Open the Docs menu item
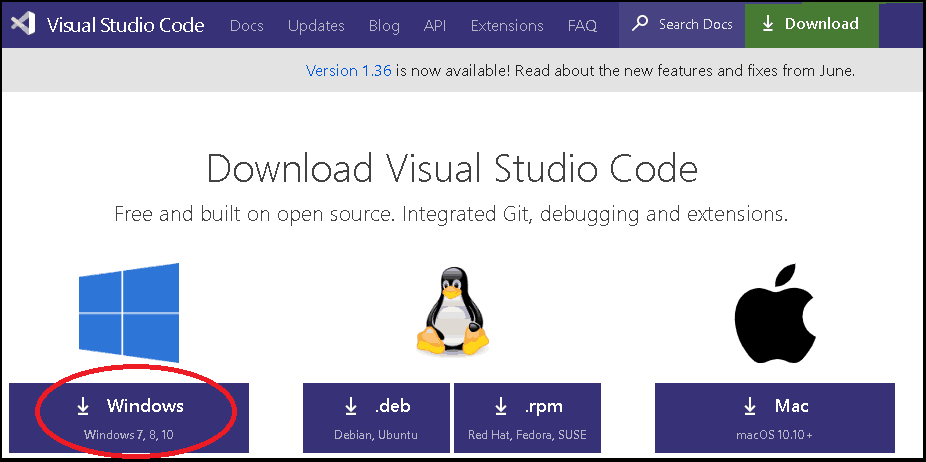Image resolution: width=926 pixels, height=462 pixels. 247,25
